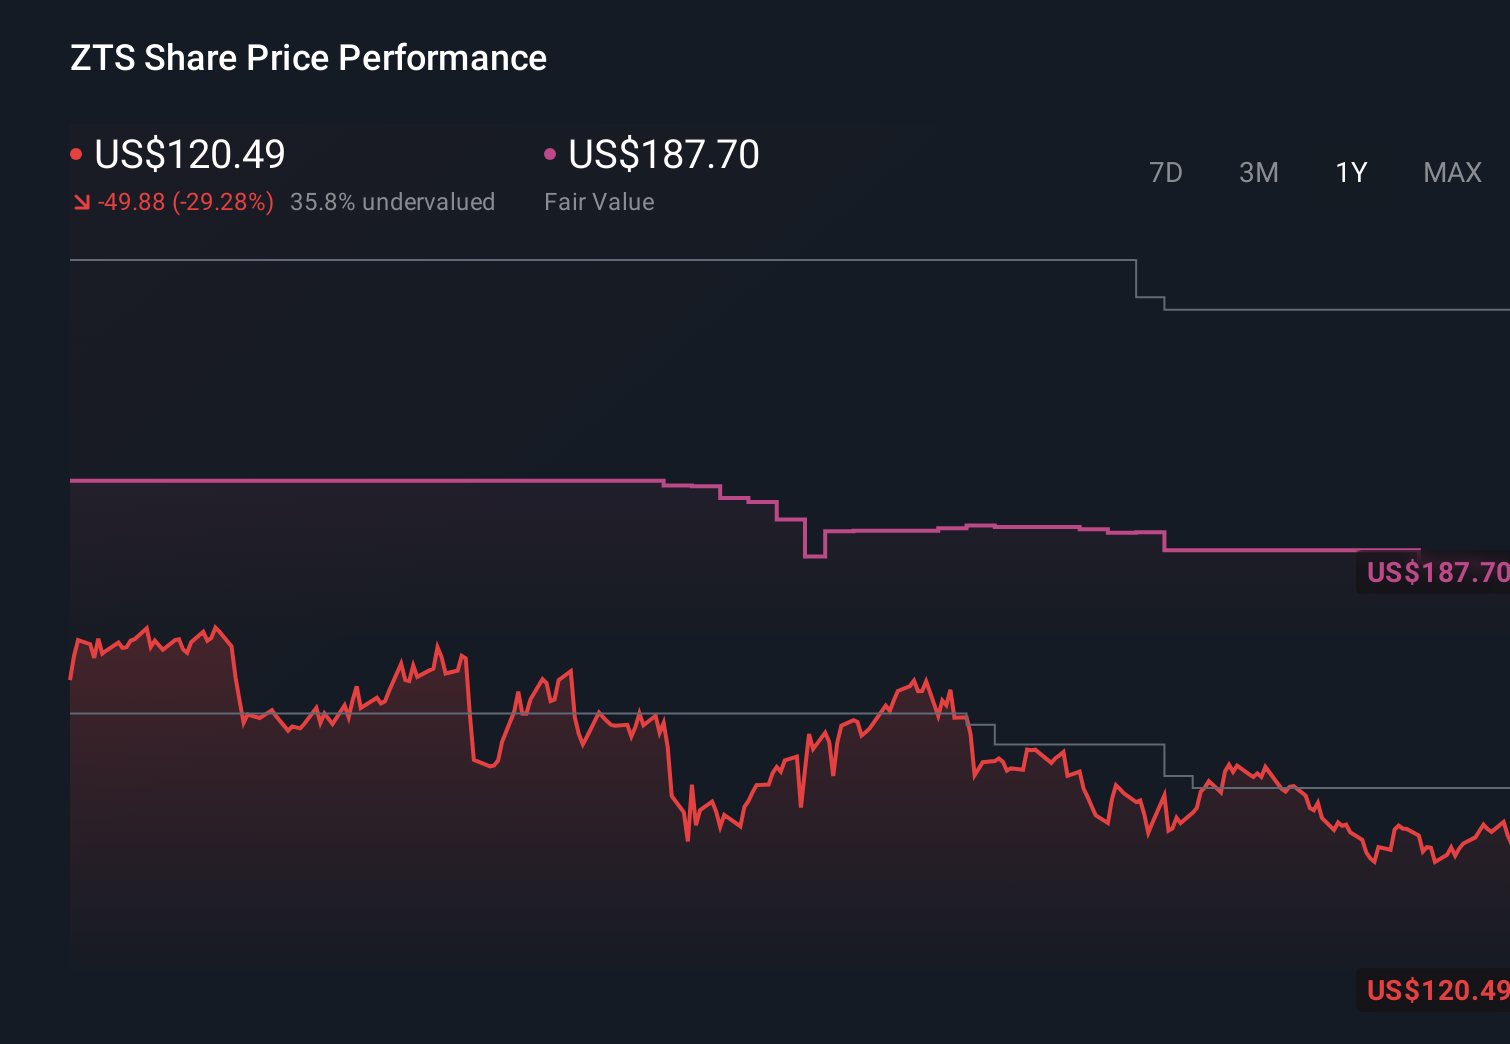Click the red share price line
The image size is (1510, 1044).
150,630
